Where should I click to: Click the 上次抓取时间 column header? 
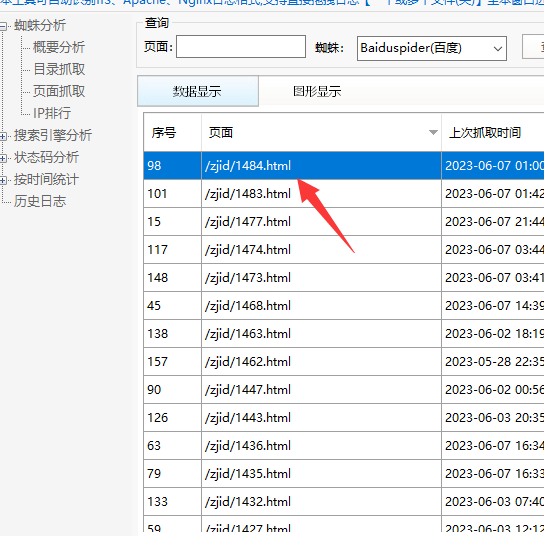493,133
